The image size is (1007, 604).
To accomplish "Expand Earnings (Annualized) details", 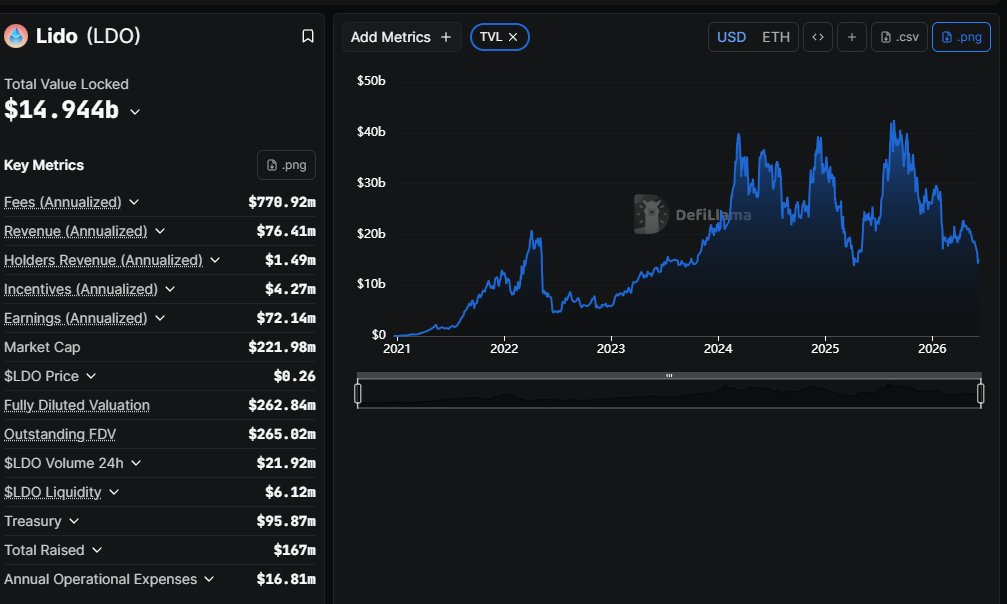I will pyautogui.click(x=160, y=318).
